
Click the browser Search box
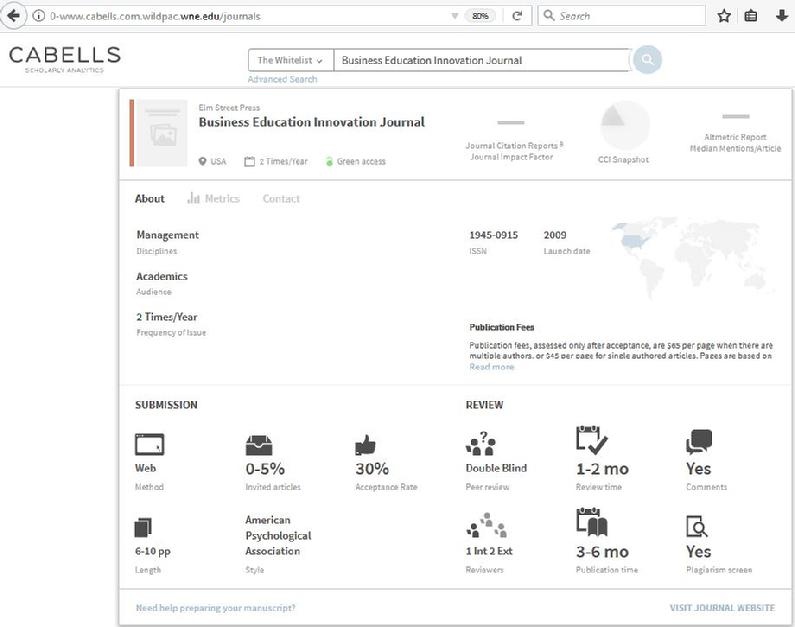[x=622, y=16]
